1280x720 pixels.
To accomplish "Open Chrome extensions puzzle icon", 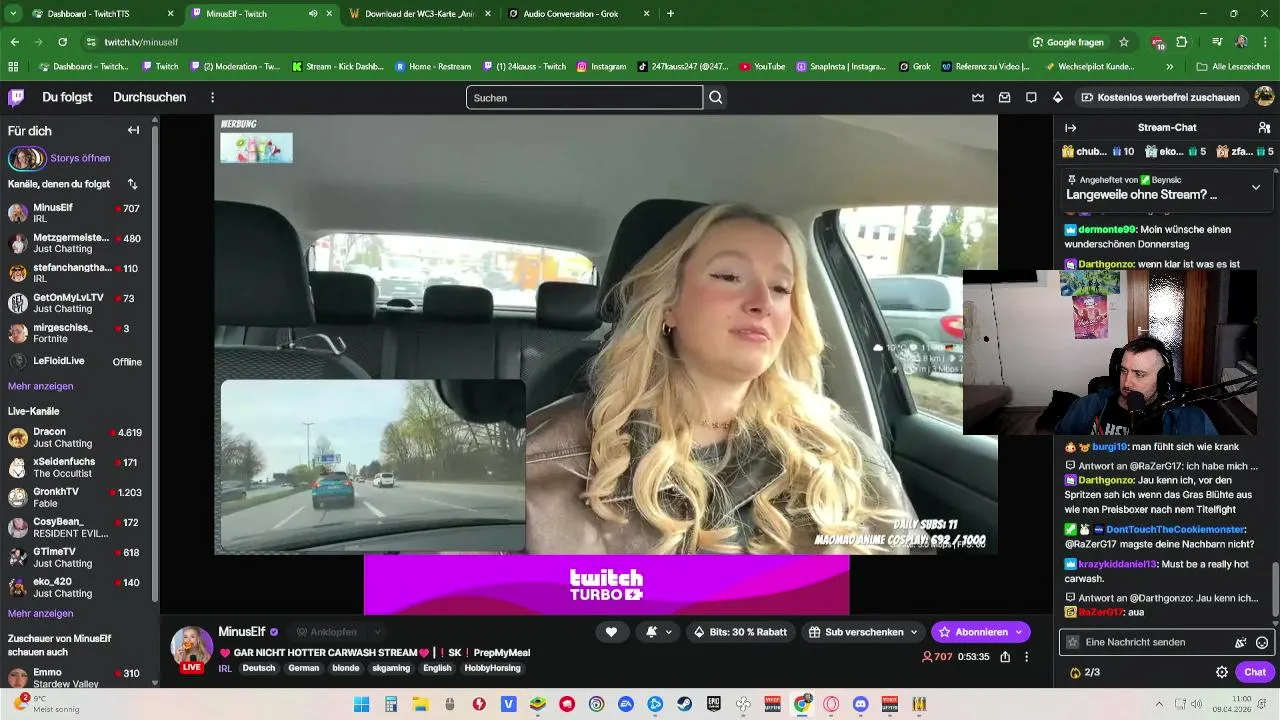I will point(1182,42).
